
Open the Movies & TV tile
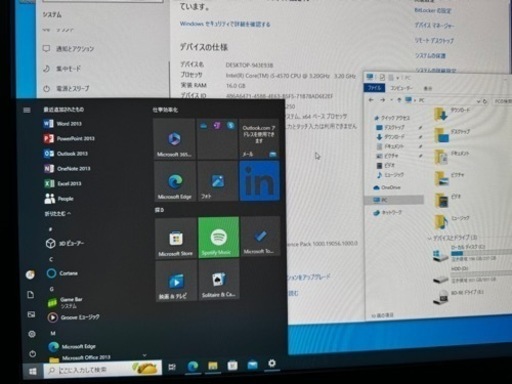click(176, 281)
